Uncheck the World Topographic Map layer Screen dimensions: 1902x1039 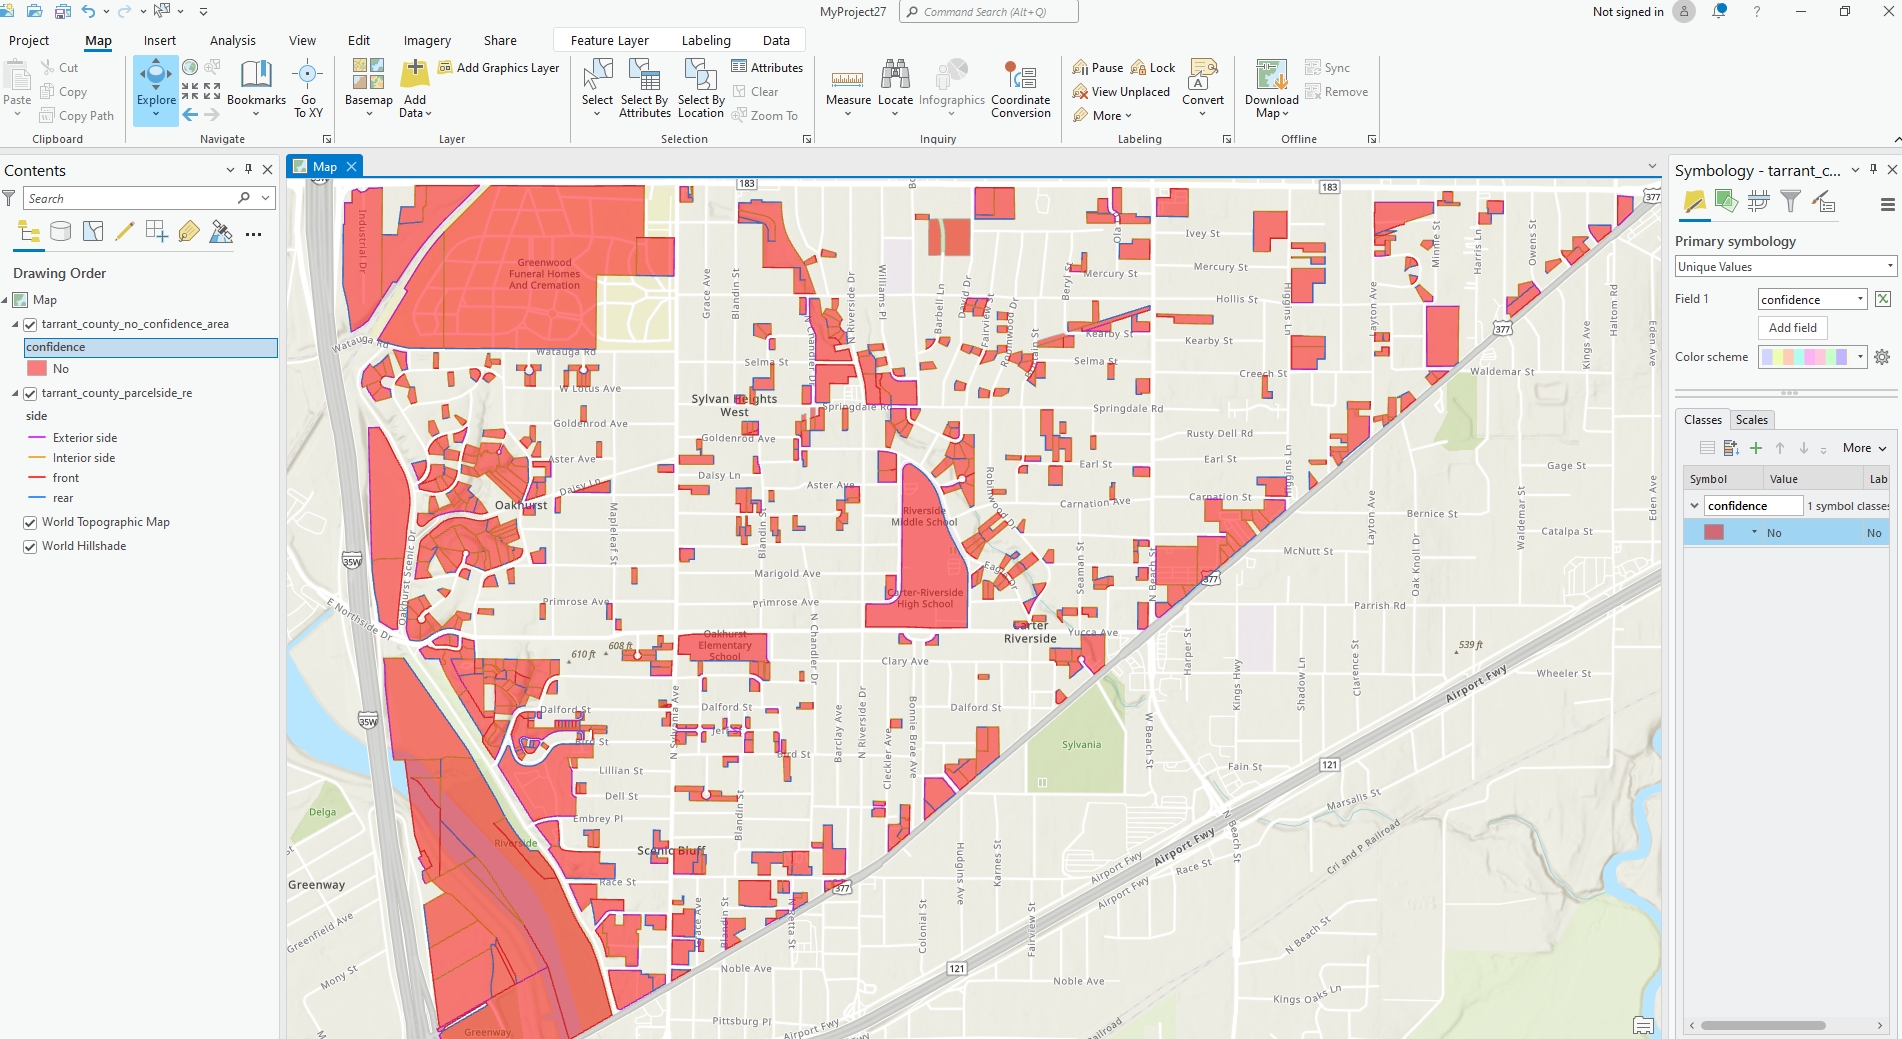click(x=31, y=522)
